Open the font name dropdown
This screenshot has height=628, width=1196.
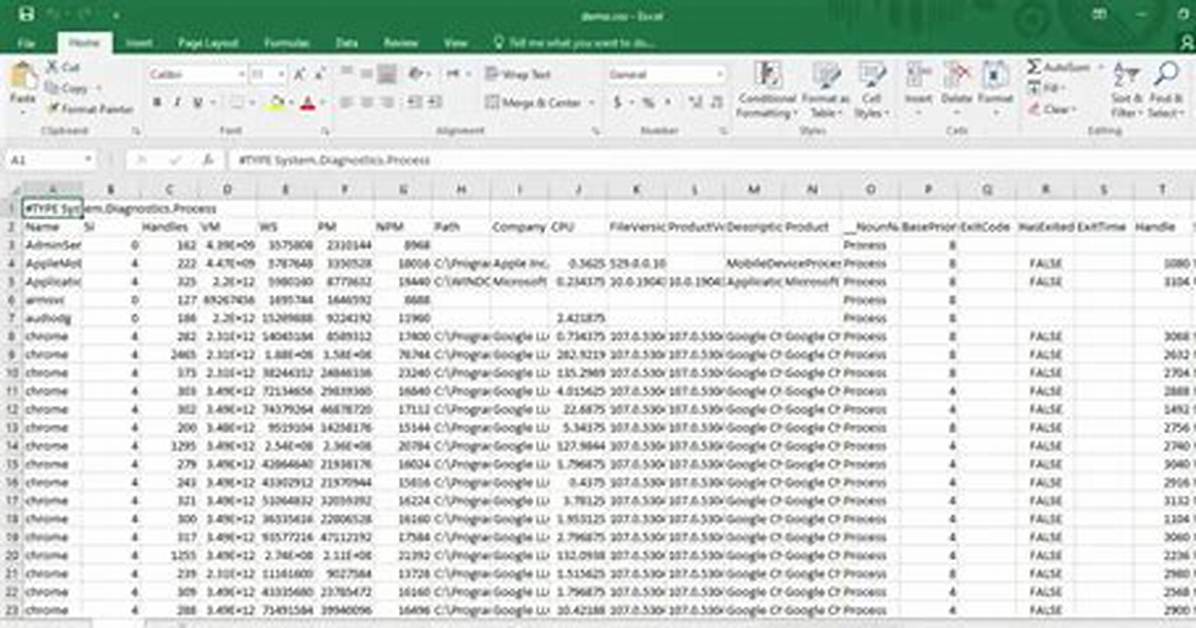241,74
